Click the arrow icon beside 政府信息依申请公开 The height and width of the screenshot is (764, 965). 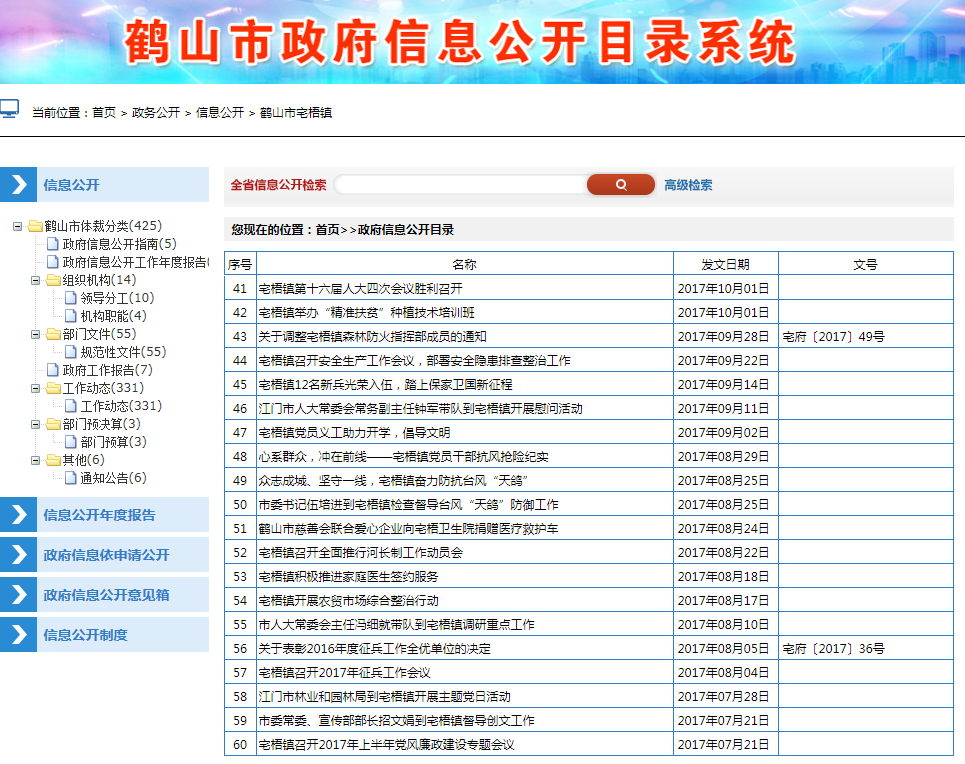click(x=18, y=555)
